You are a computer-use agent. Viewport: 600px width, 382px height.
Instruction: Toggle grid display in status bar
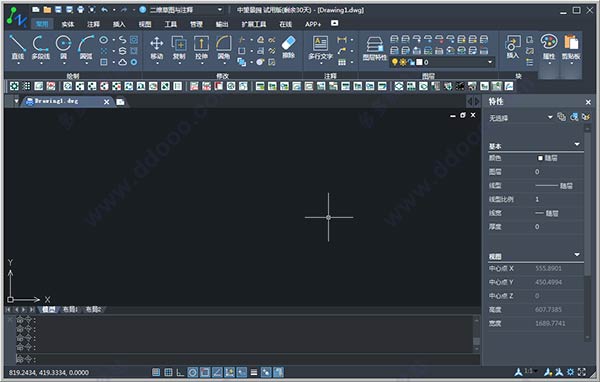pos(168,372)
